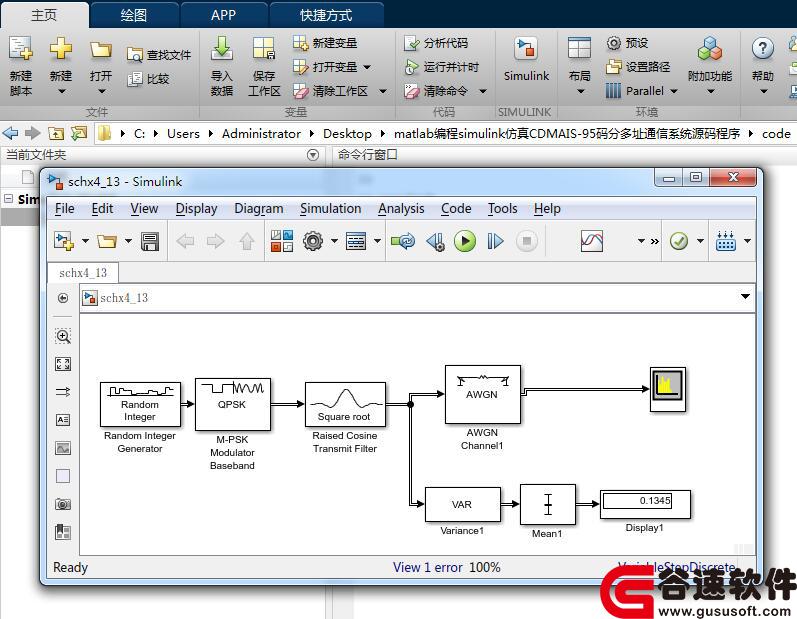Screen dimensions: 797x619
Task: Click the yellow plus New icon
Action: tap(60, 49)
